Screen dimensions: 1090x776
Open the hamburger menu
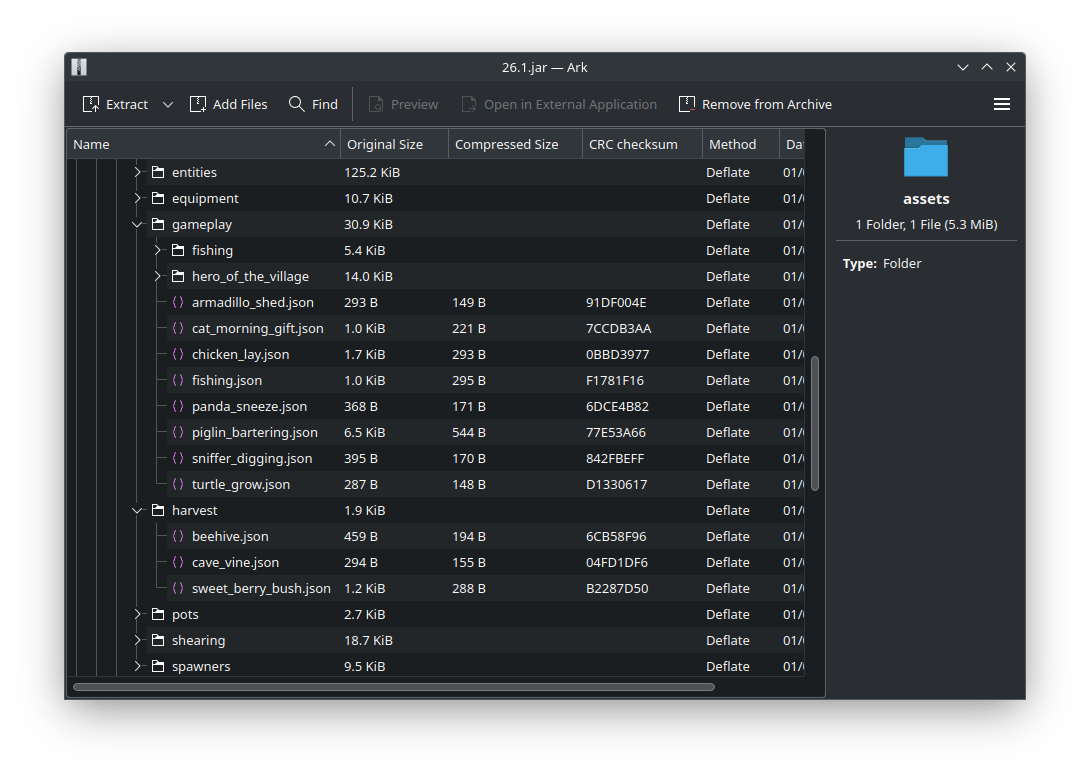pyautogui.click(x=1001, y=104)
